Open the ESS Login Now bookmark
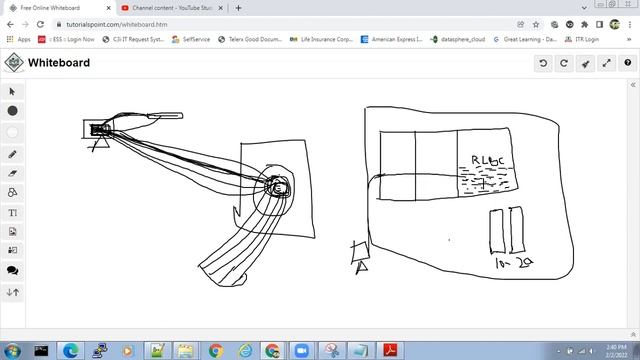This screenshot has width=640, height=360. 66,39
